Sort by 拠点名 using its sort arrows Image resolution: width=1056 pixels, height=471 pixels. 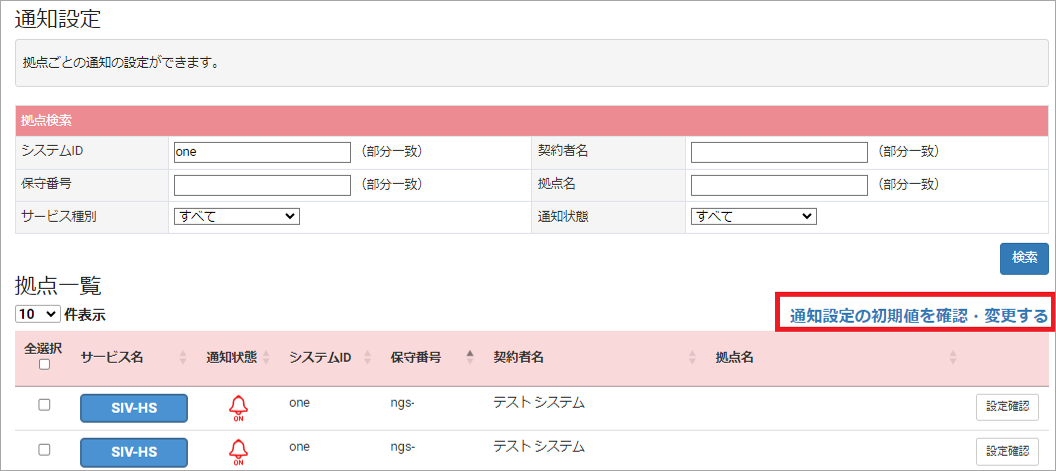[952, 358]
